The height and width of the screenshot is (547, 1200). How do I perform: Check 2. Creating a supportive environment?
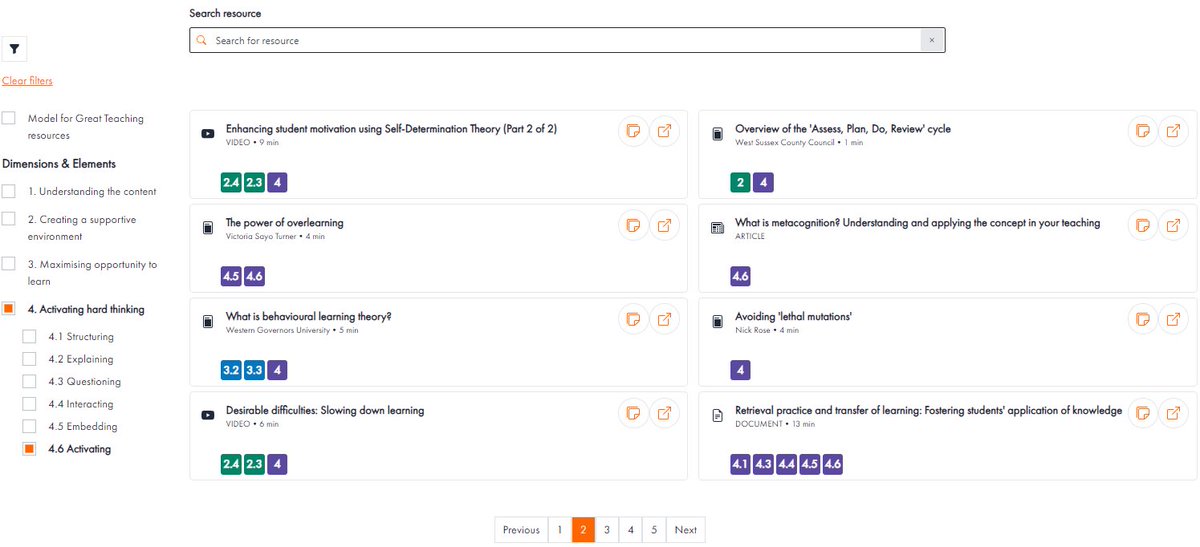tap(9, 219)
